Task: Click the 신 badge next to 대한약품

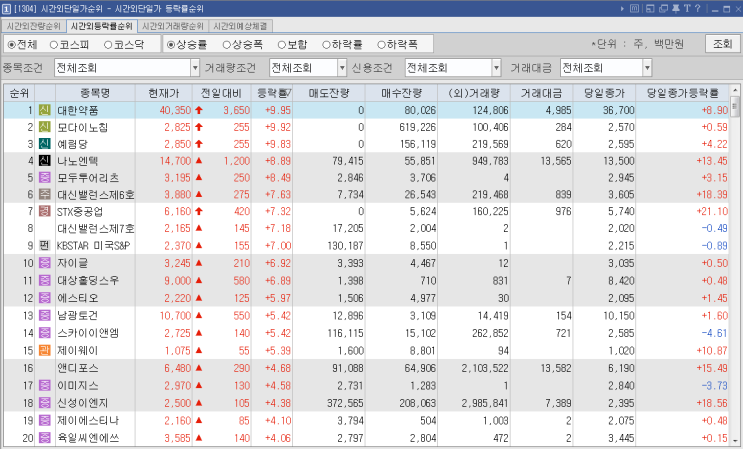Action: click(x=45, y=110)
